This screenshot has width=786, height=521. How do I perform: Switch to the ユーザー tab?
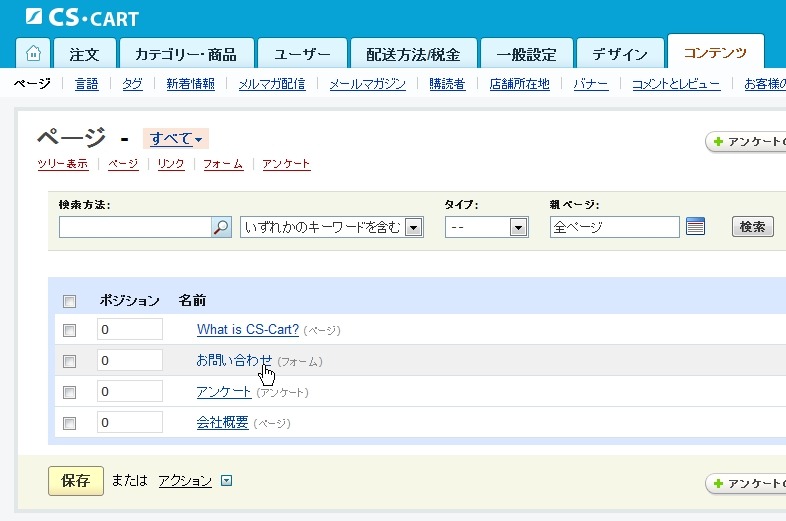[302, 53]
